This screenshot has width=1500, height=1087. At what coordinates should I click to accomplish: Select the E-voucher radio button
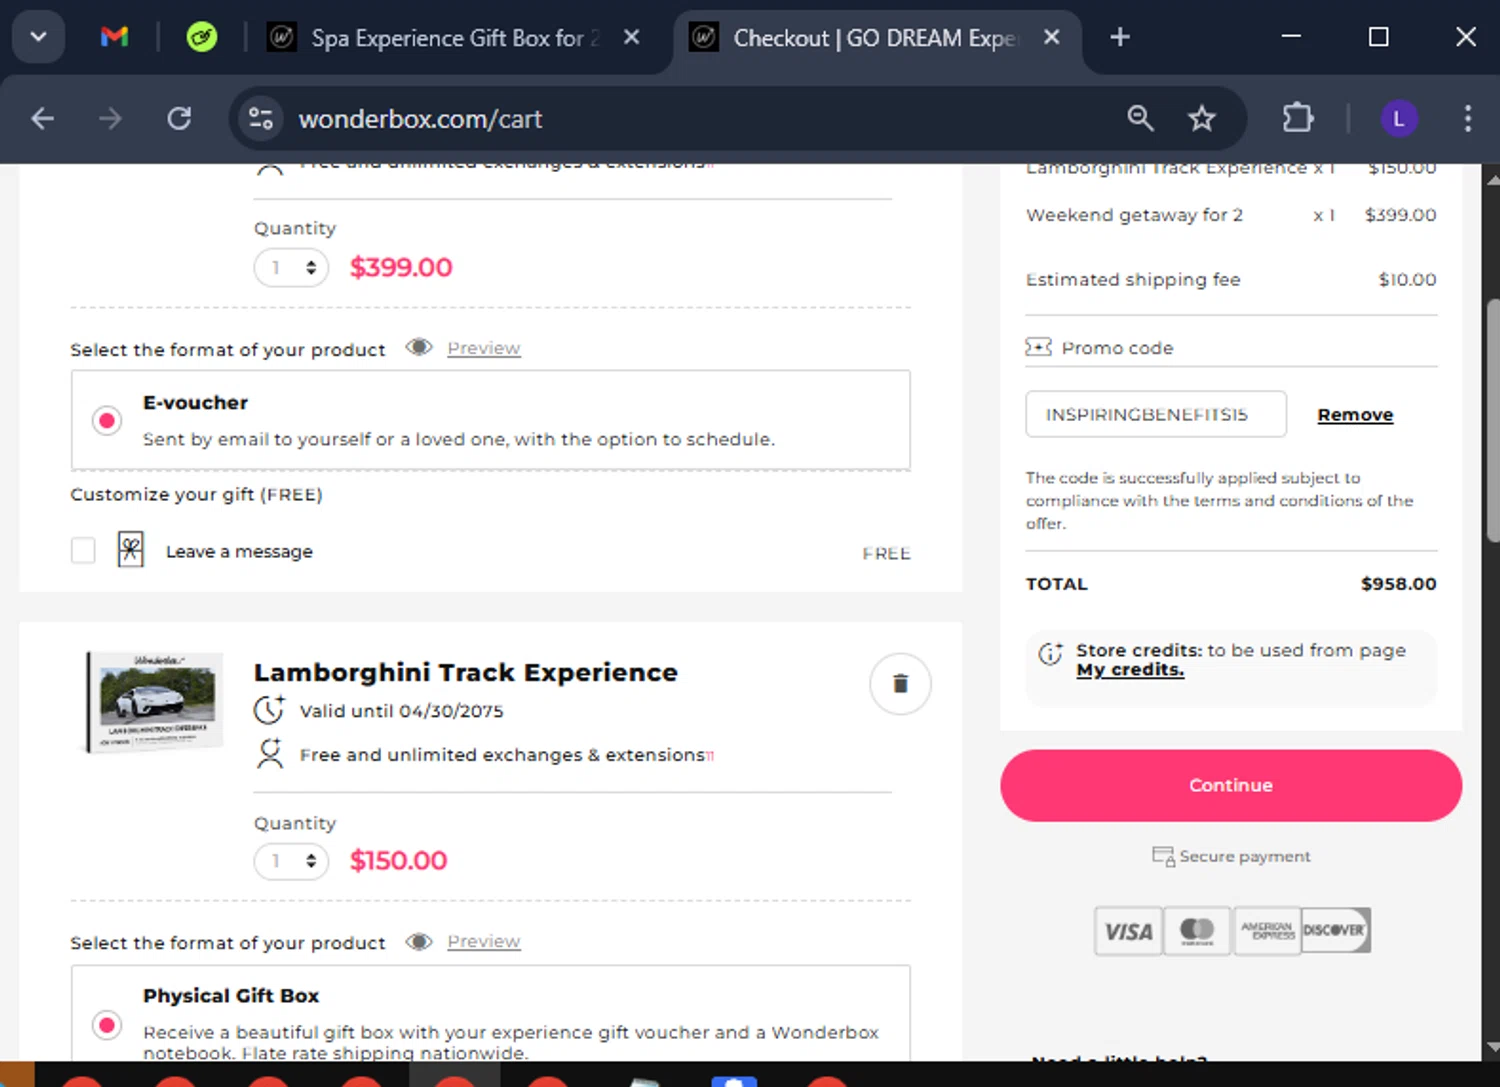click(x=107, y=420)
